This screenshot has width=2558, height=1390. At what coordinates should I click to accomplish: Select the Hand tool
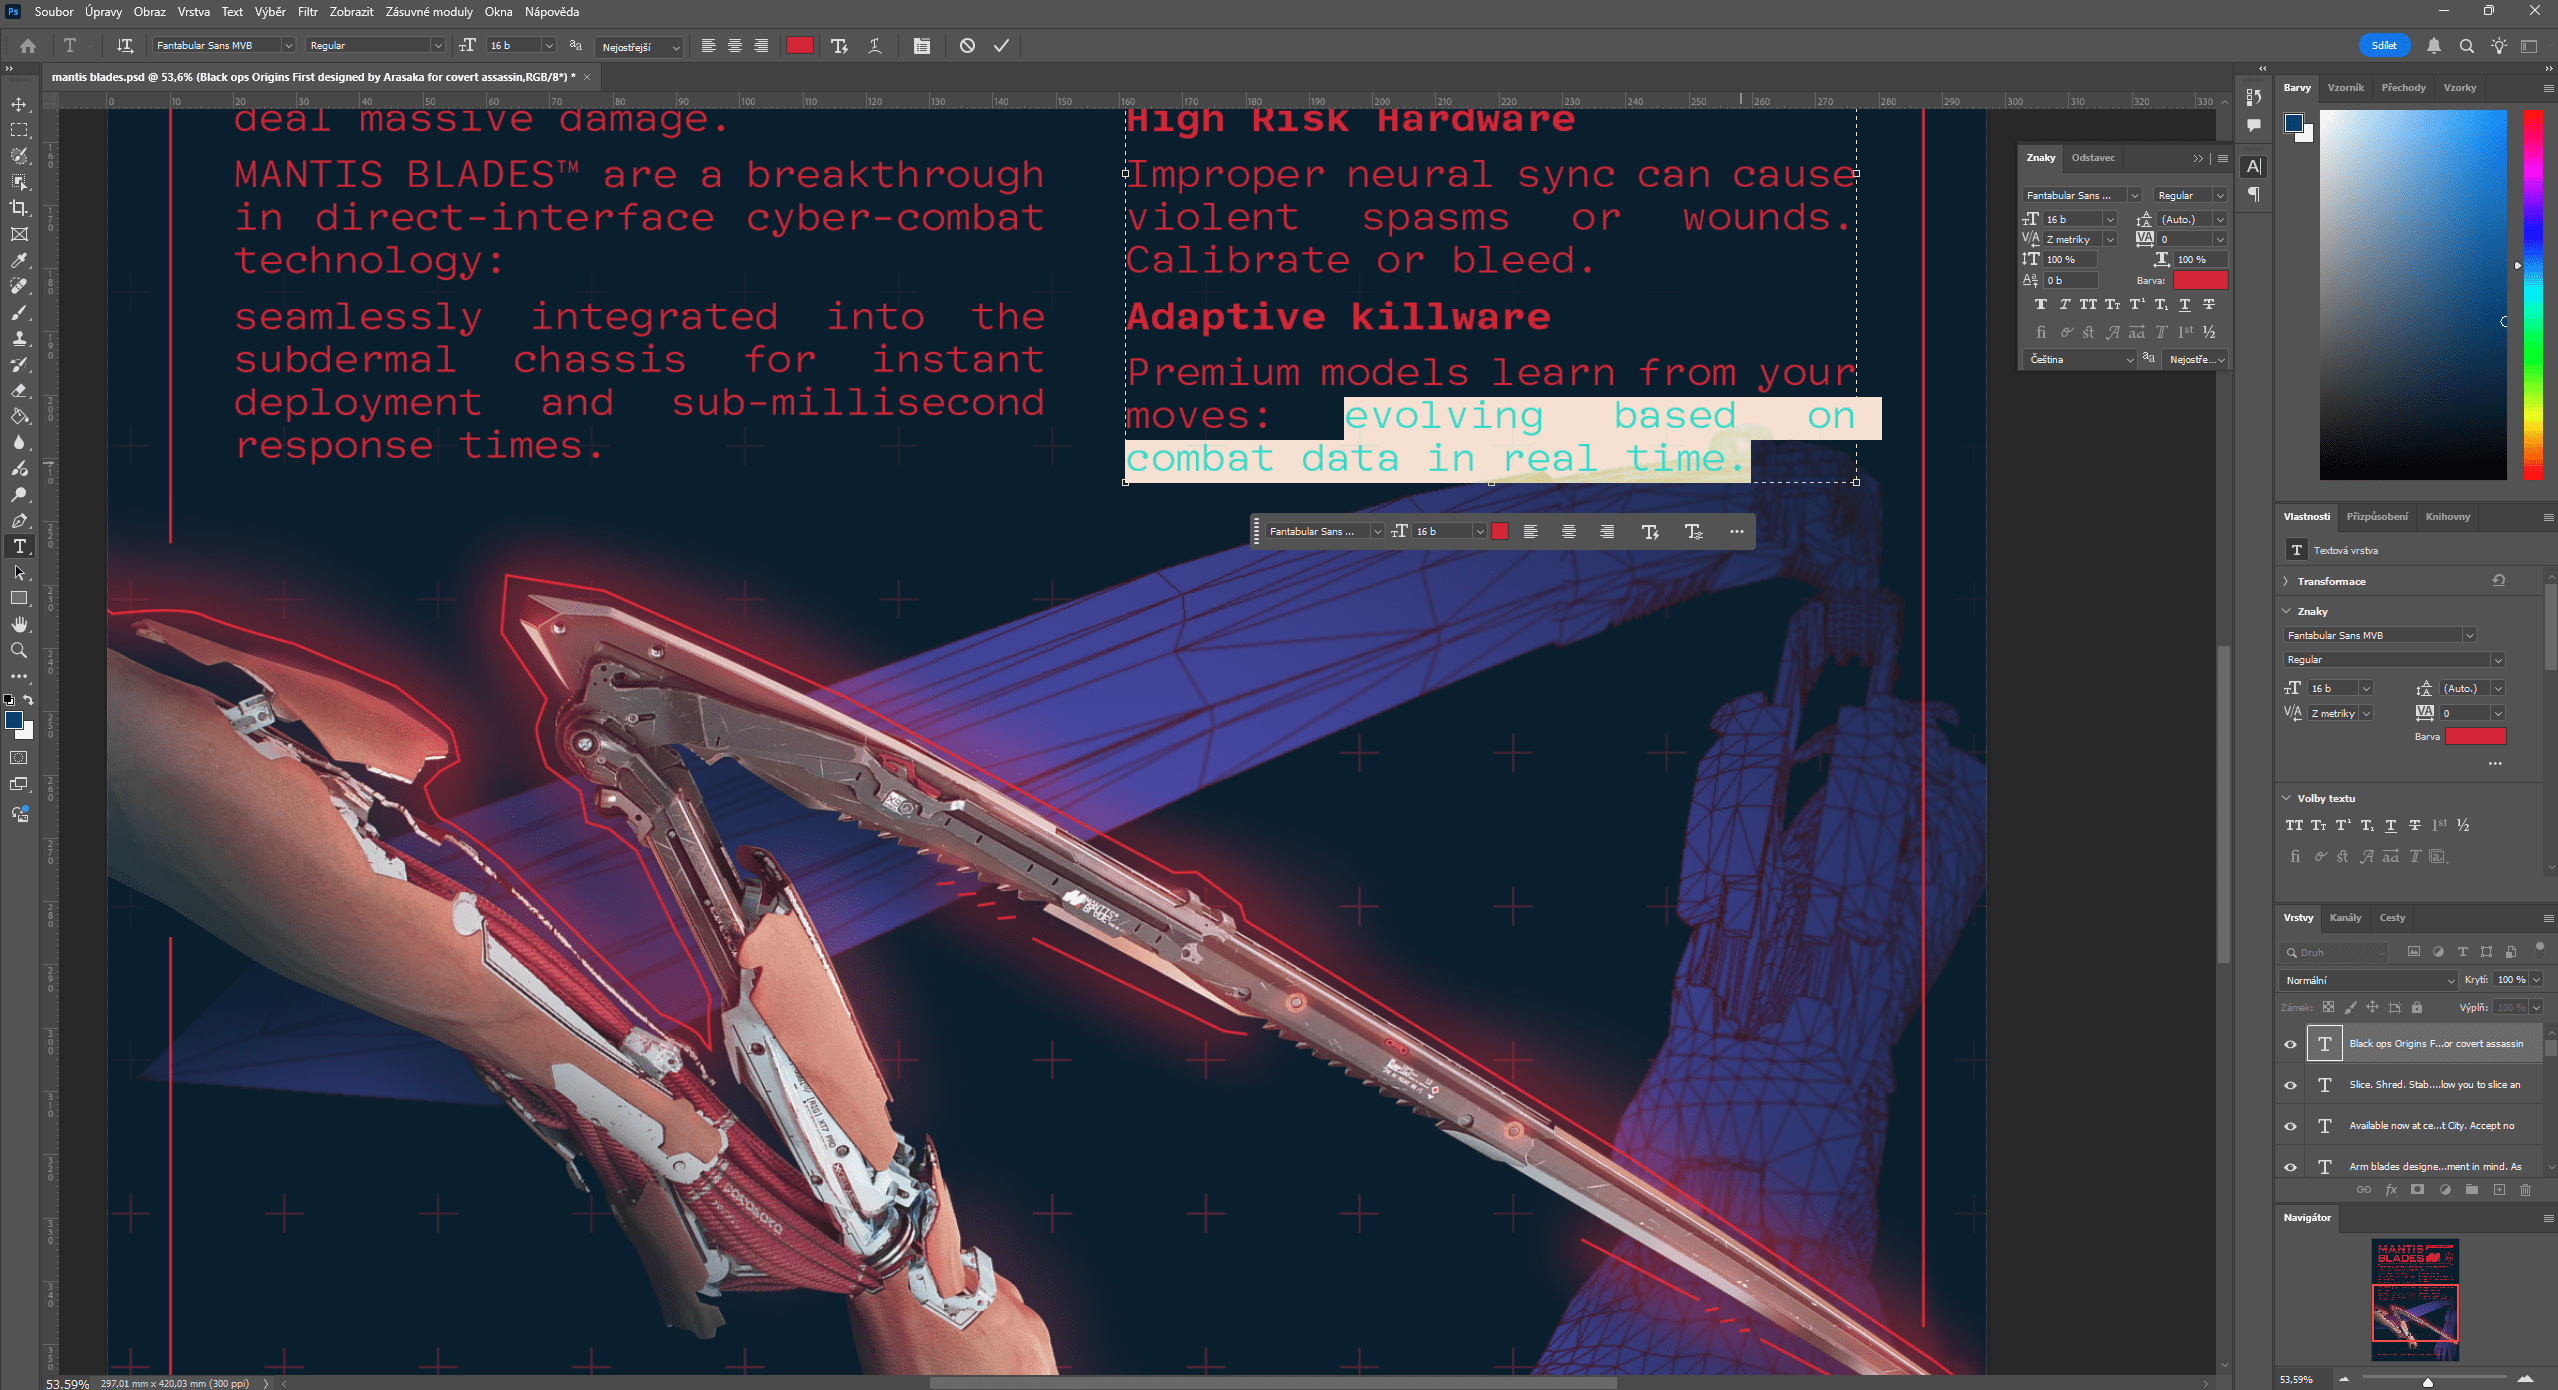click(x=19, y=624)
